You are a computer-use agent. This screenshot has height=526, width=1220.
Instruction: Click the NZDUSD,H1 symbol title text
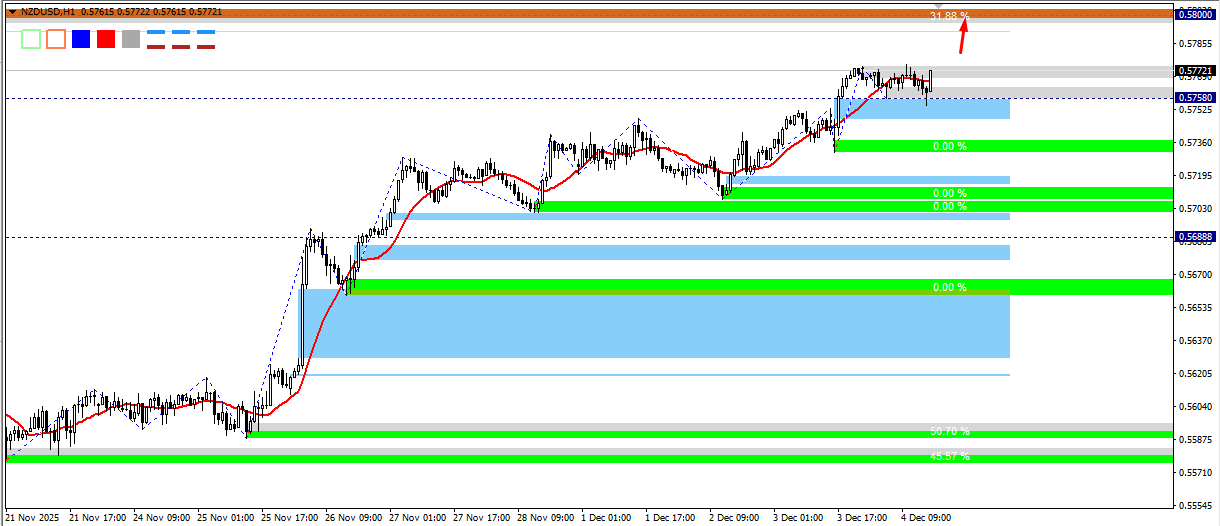coord(48,12)
